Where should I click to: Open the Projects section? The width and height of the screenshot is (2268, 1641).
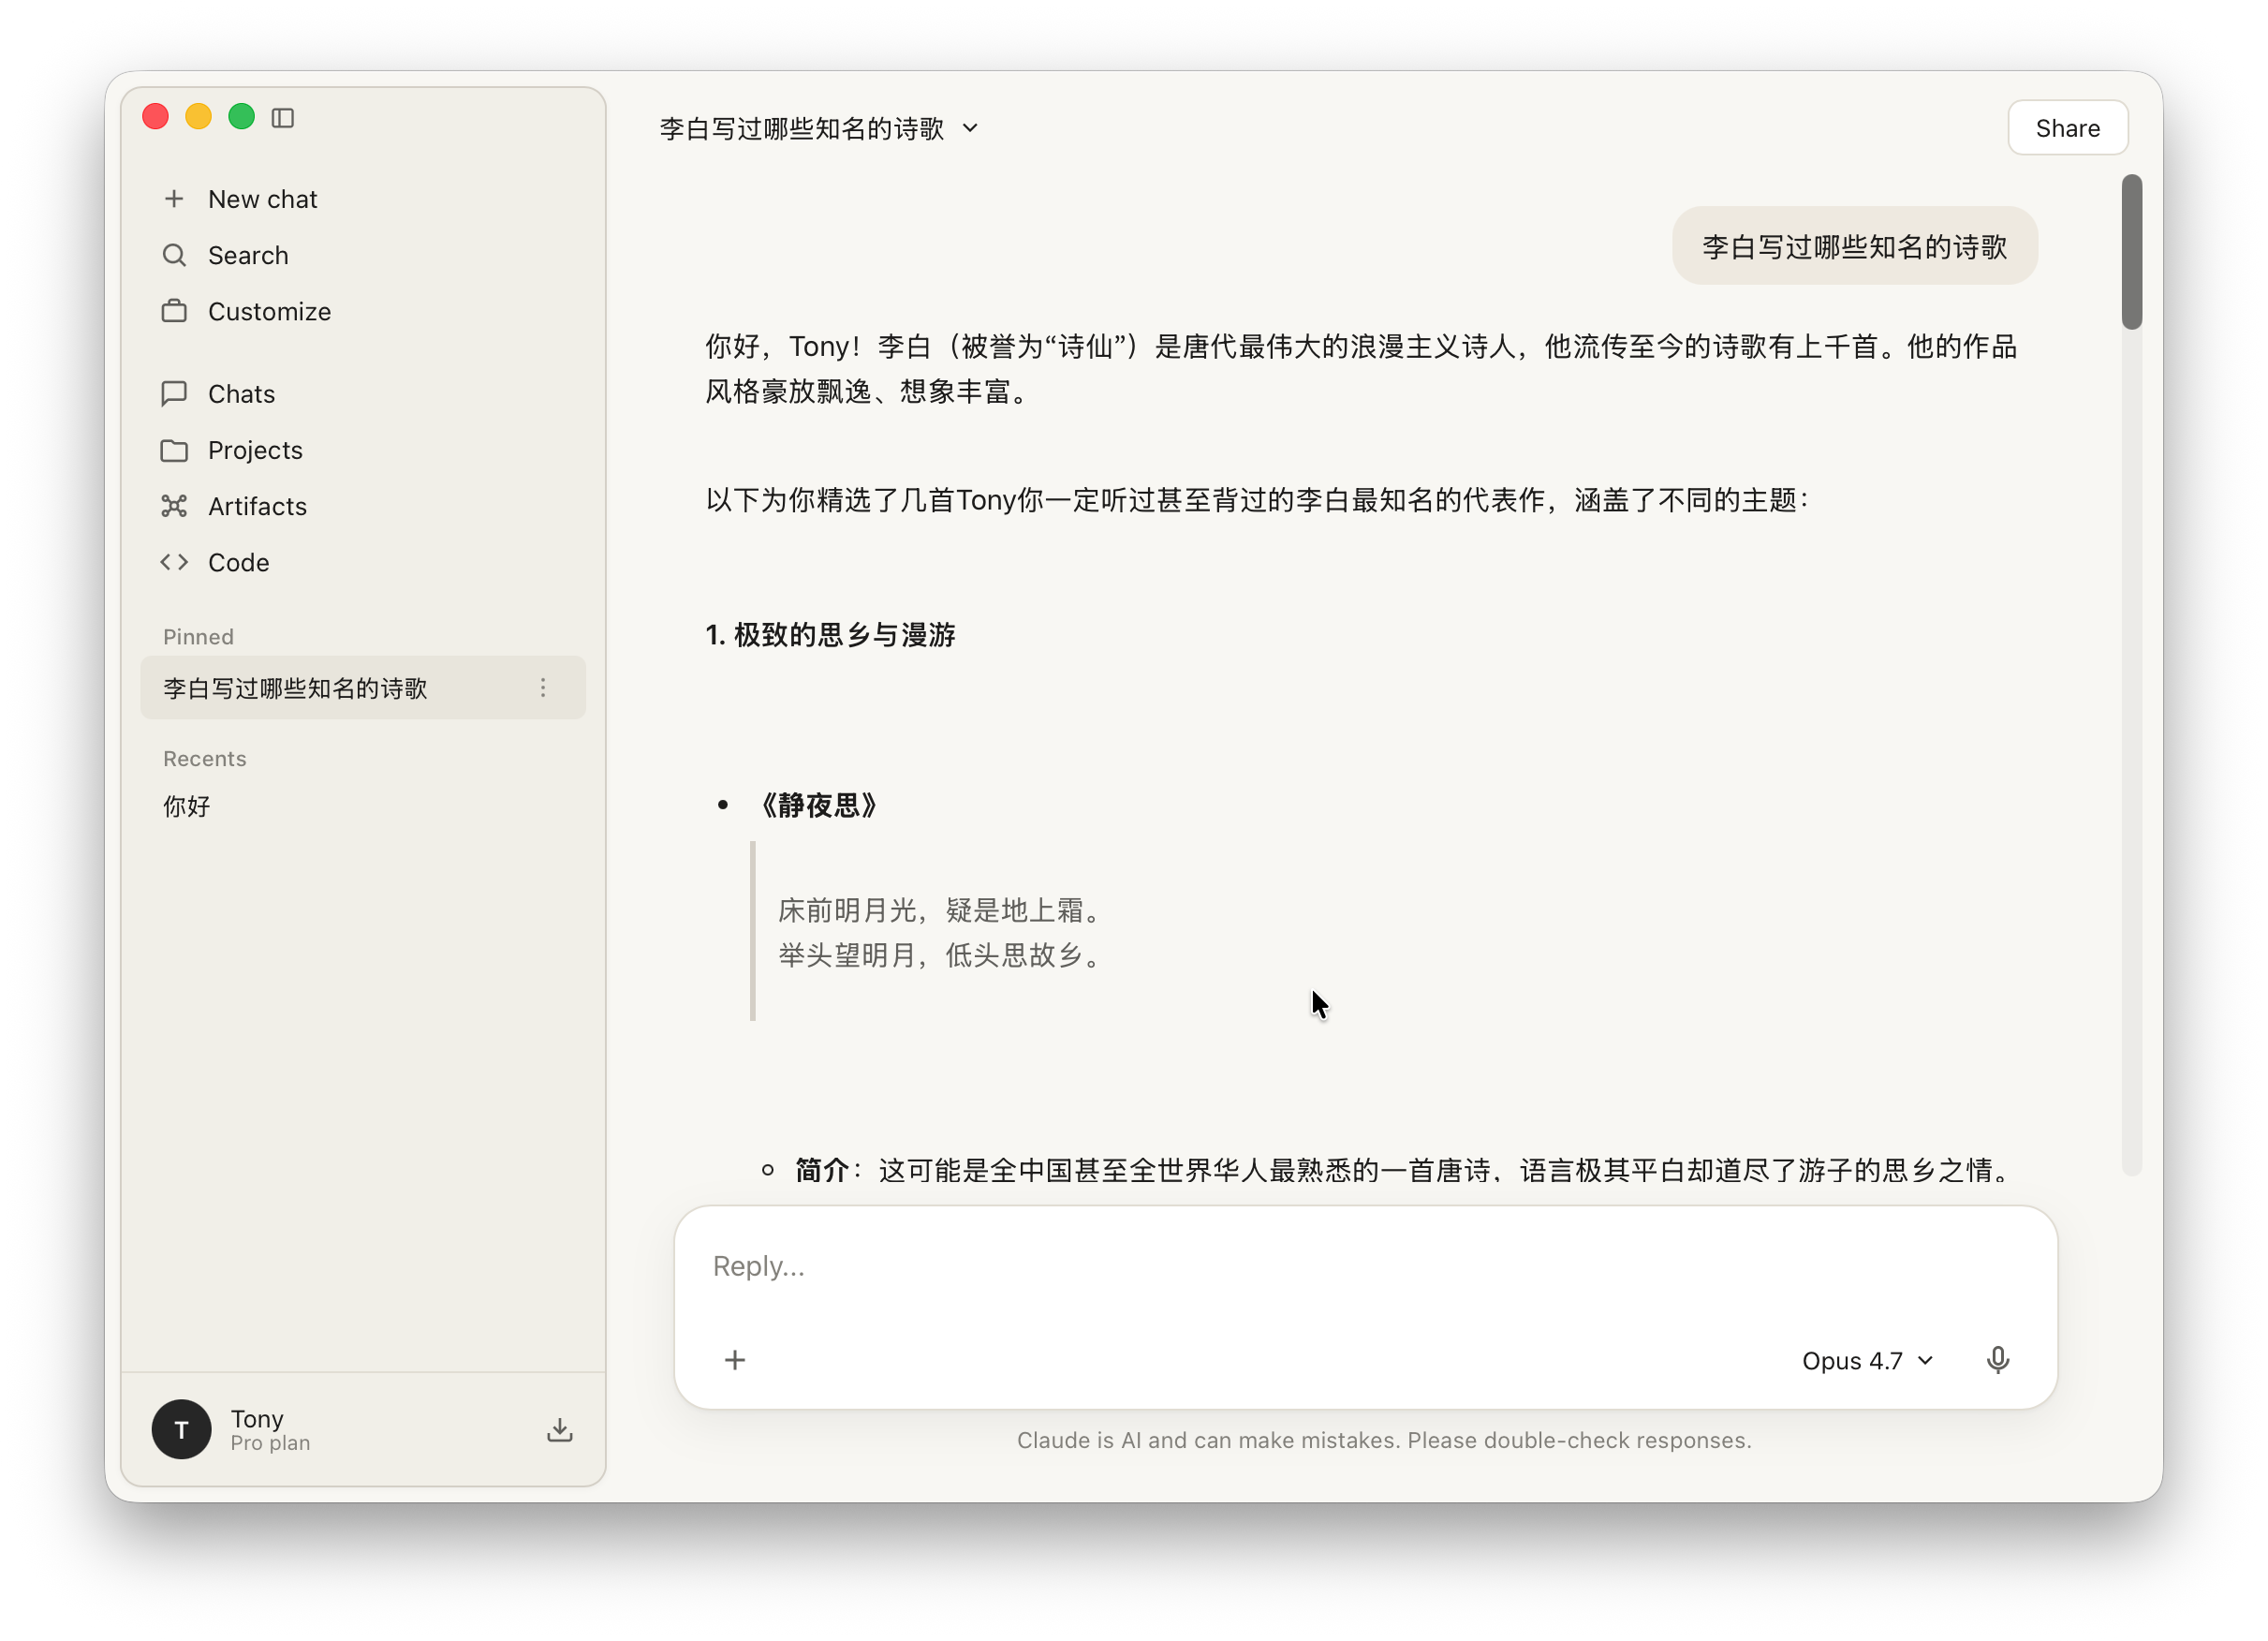click(254, 450)
